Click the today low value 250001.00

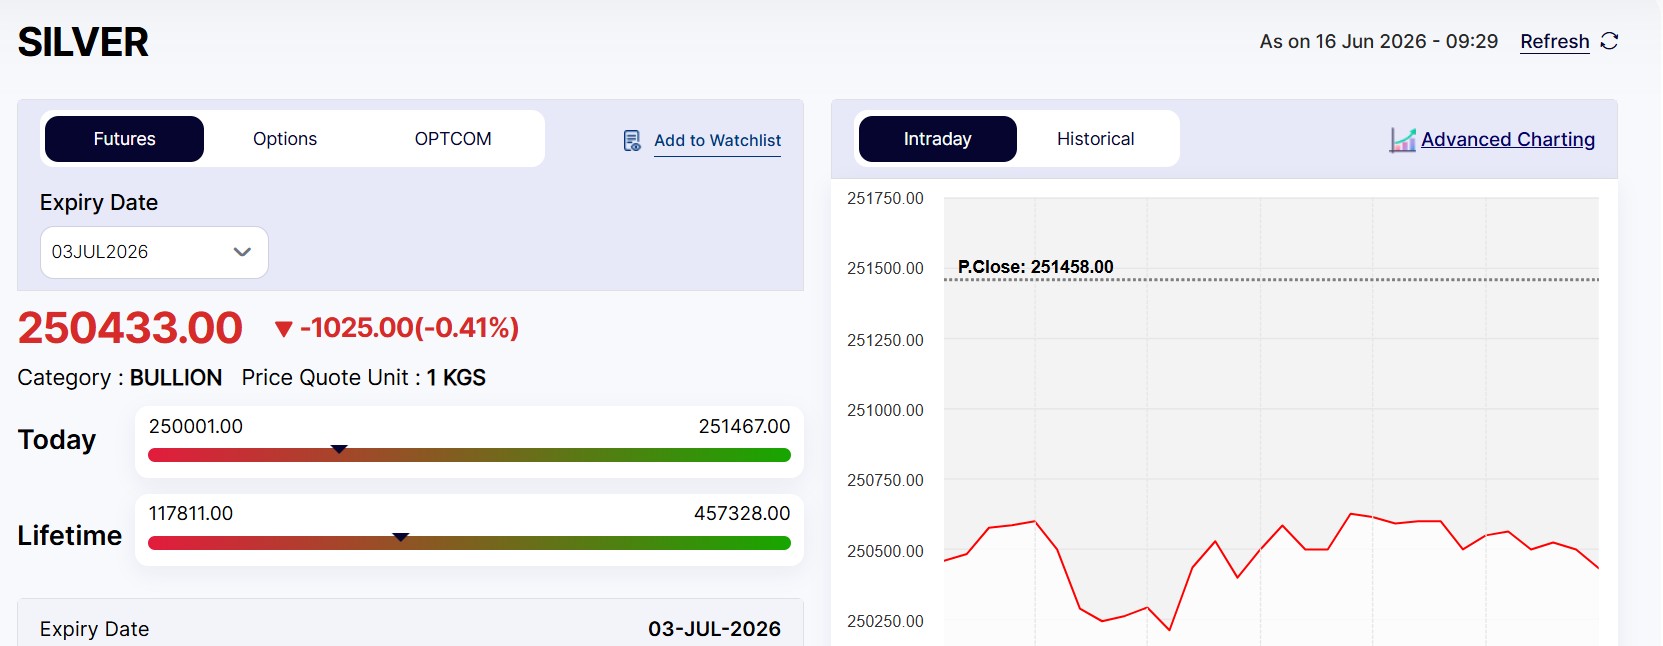(x=196, y=426)
